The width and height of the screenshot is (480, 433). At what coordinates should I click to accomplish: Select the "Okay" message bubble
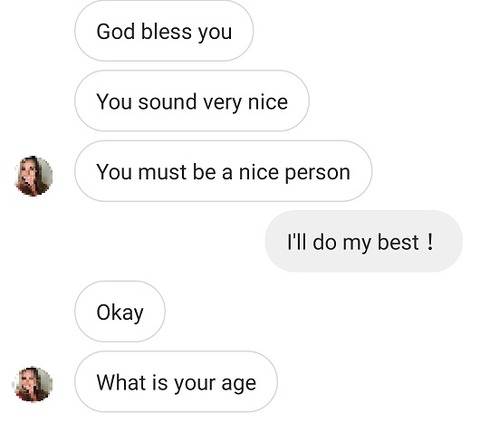120,312
